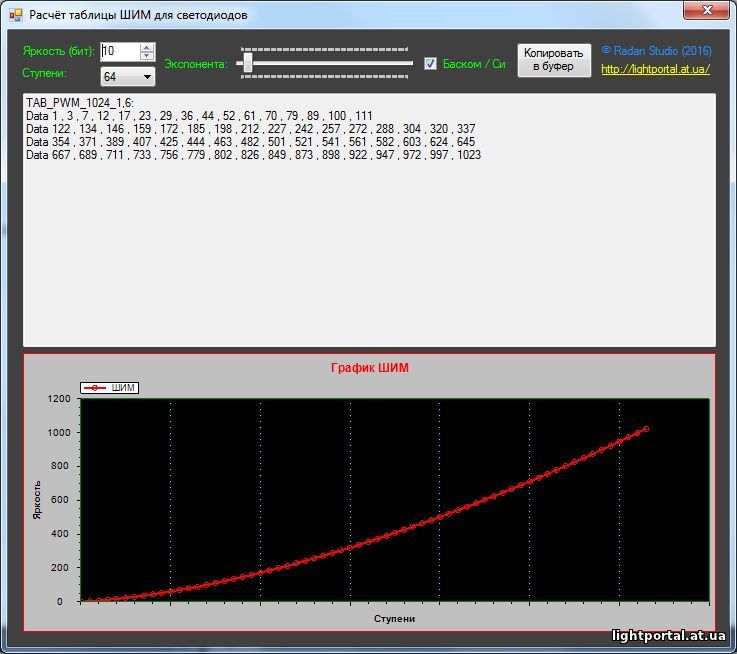Click the green Ступени: label beside the dropdown

click(45, 73)
